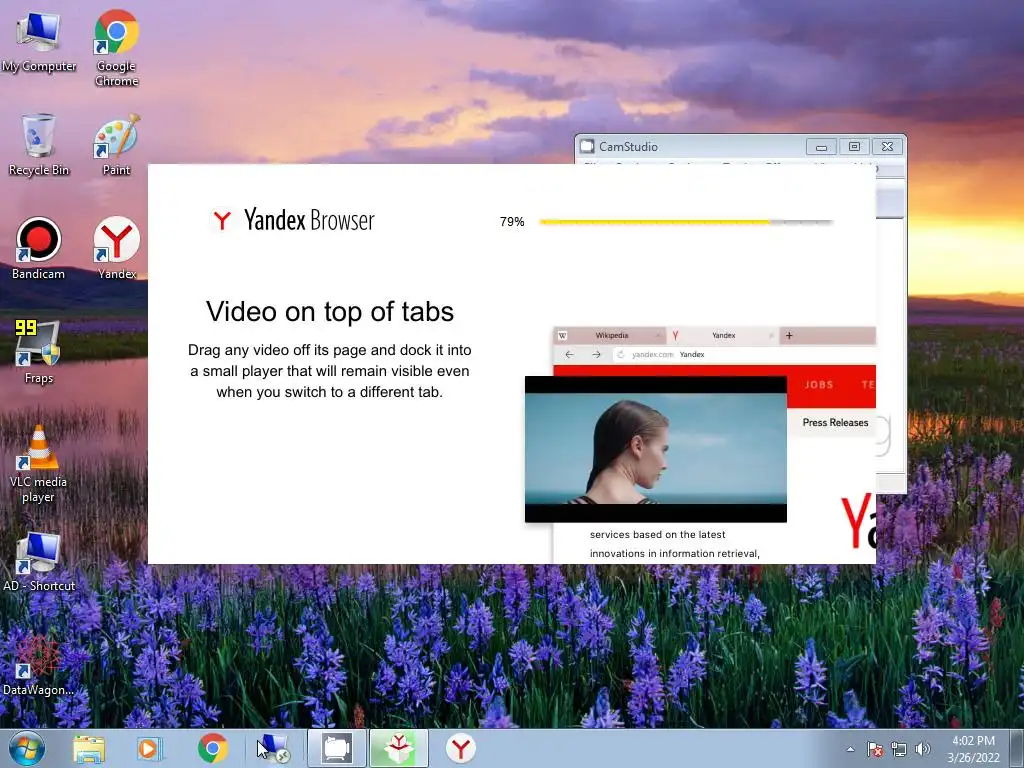Click 'Video on top of tabs' heading

(x=330, y=312)
